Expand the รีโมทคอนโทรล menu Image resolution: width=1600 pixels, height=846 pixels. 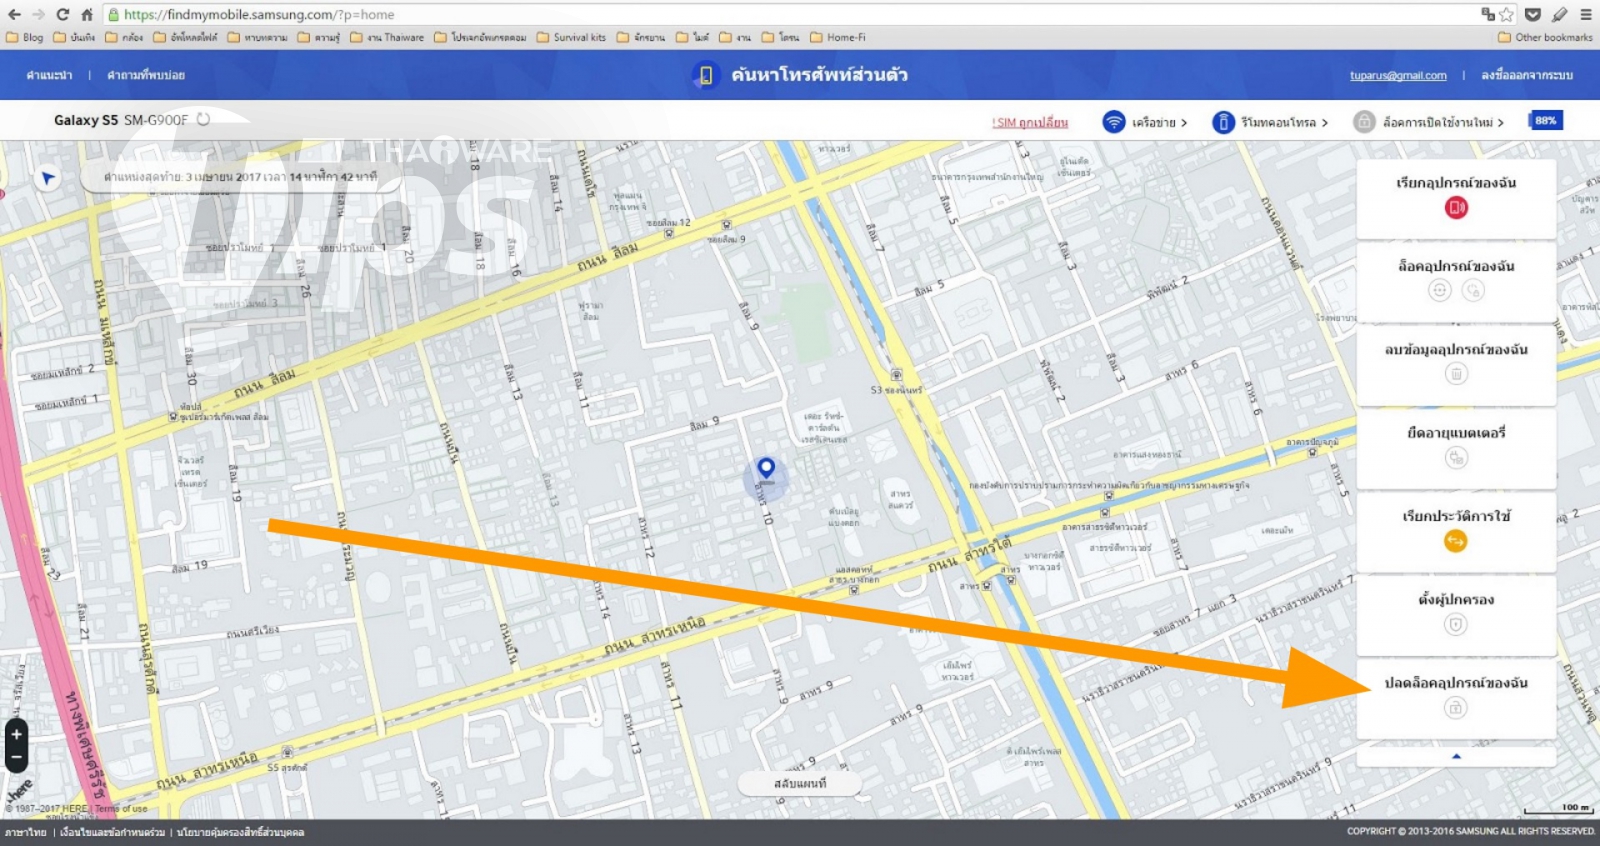[1285, 122]
